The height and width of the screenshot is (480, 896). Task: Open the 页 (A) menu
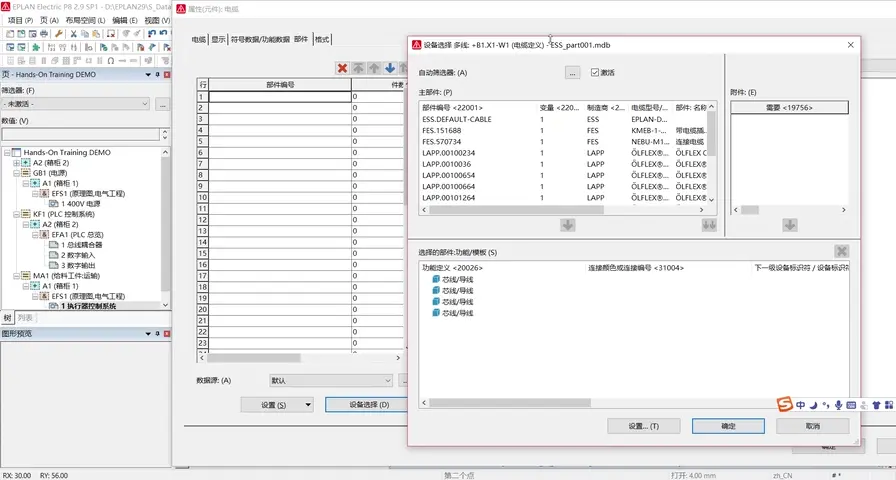pyautogui.click(x=49, y=20)
